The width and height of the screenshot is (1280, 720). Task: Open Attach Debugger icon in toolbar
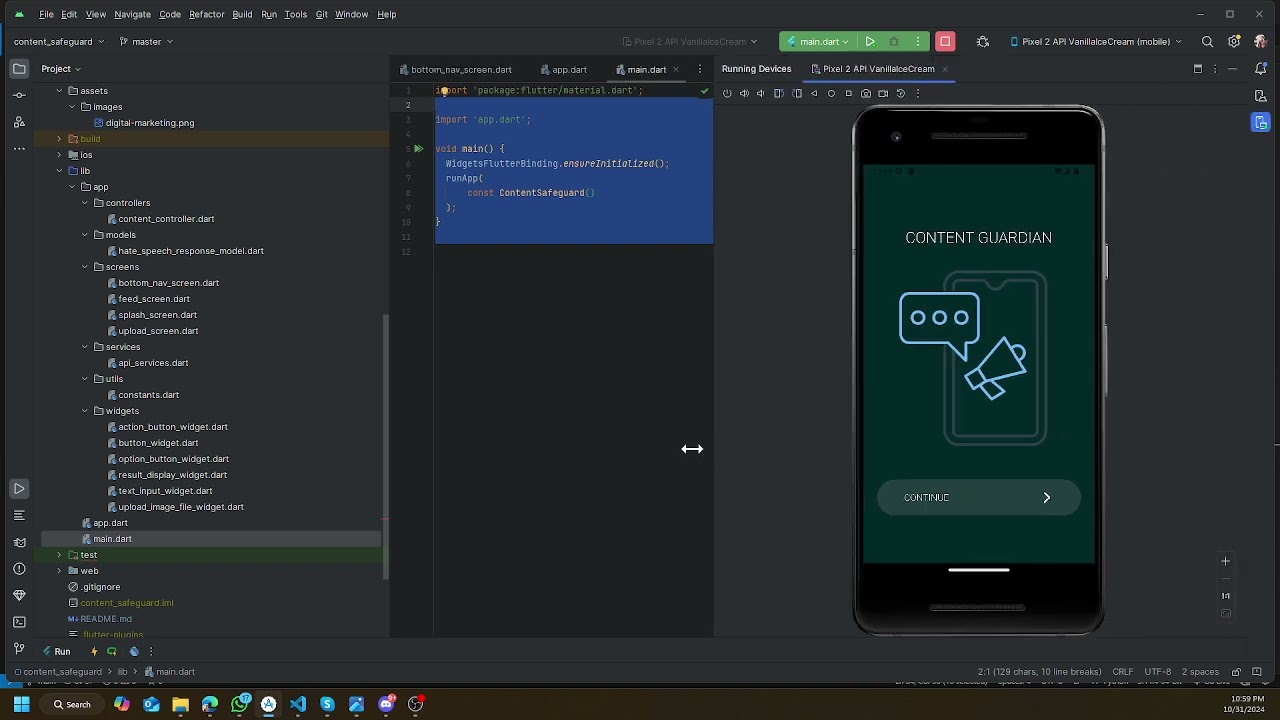point(983,42)
